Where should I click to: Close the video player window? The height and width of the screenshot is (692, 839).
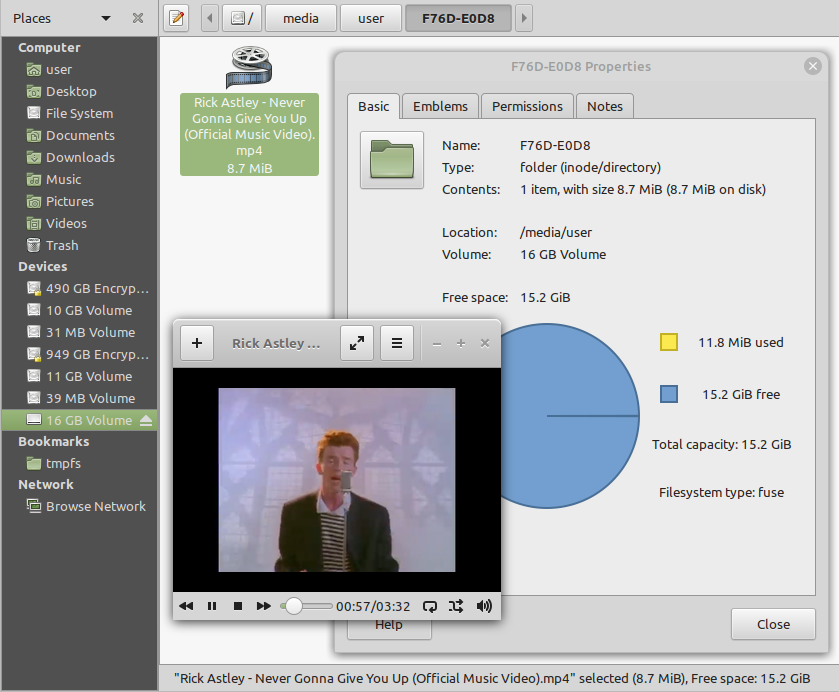click(485, 344)
